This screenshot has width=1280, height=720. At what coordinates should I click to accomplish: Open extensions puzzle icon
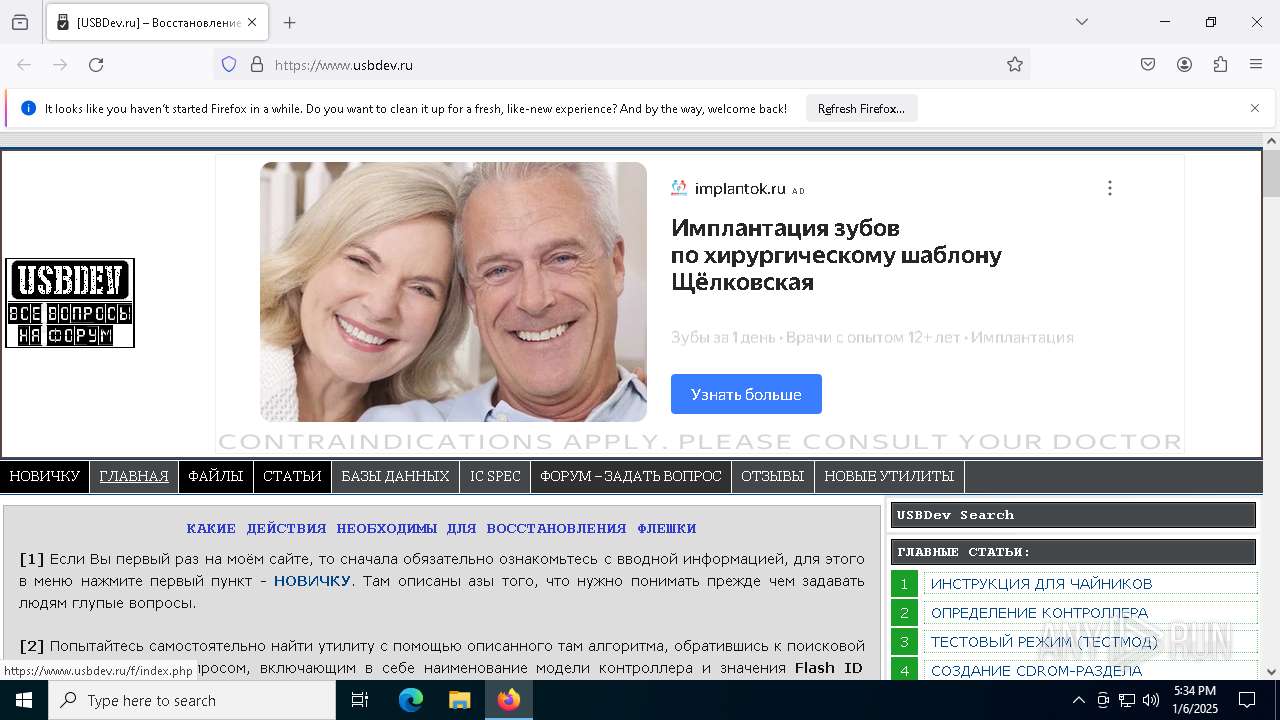click(x=1220, y=65)
